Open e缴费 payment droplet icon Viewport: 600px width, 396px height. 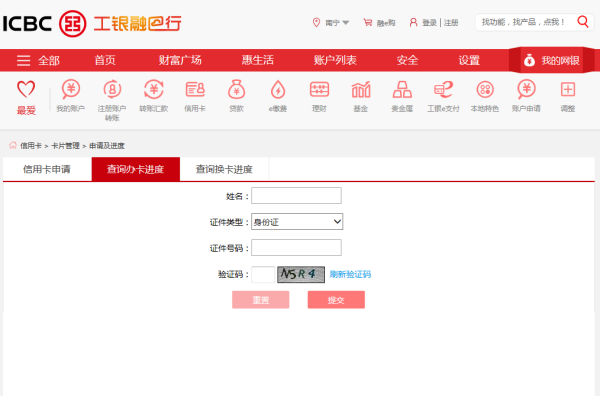(x=278, y=90)
